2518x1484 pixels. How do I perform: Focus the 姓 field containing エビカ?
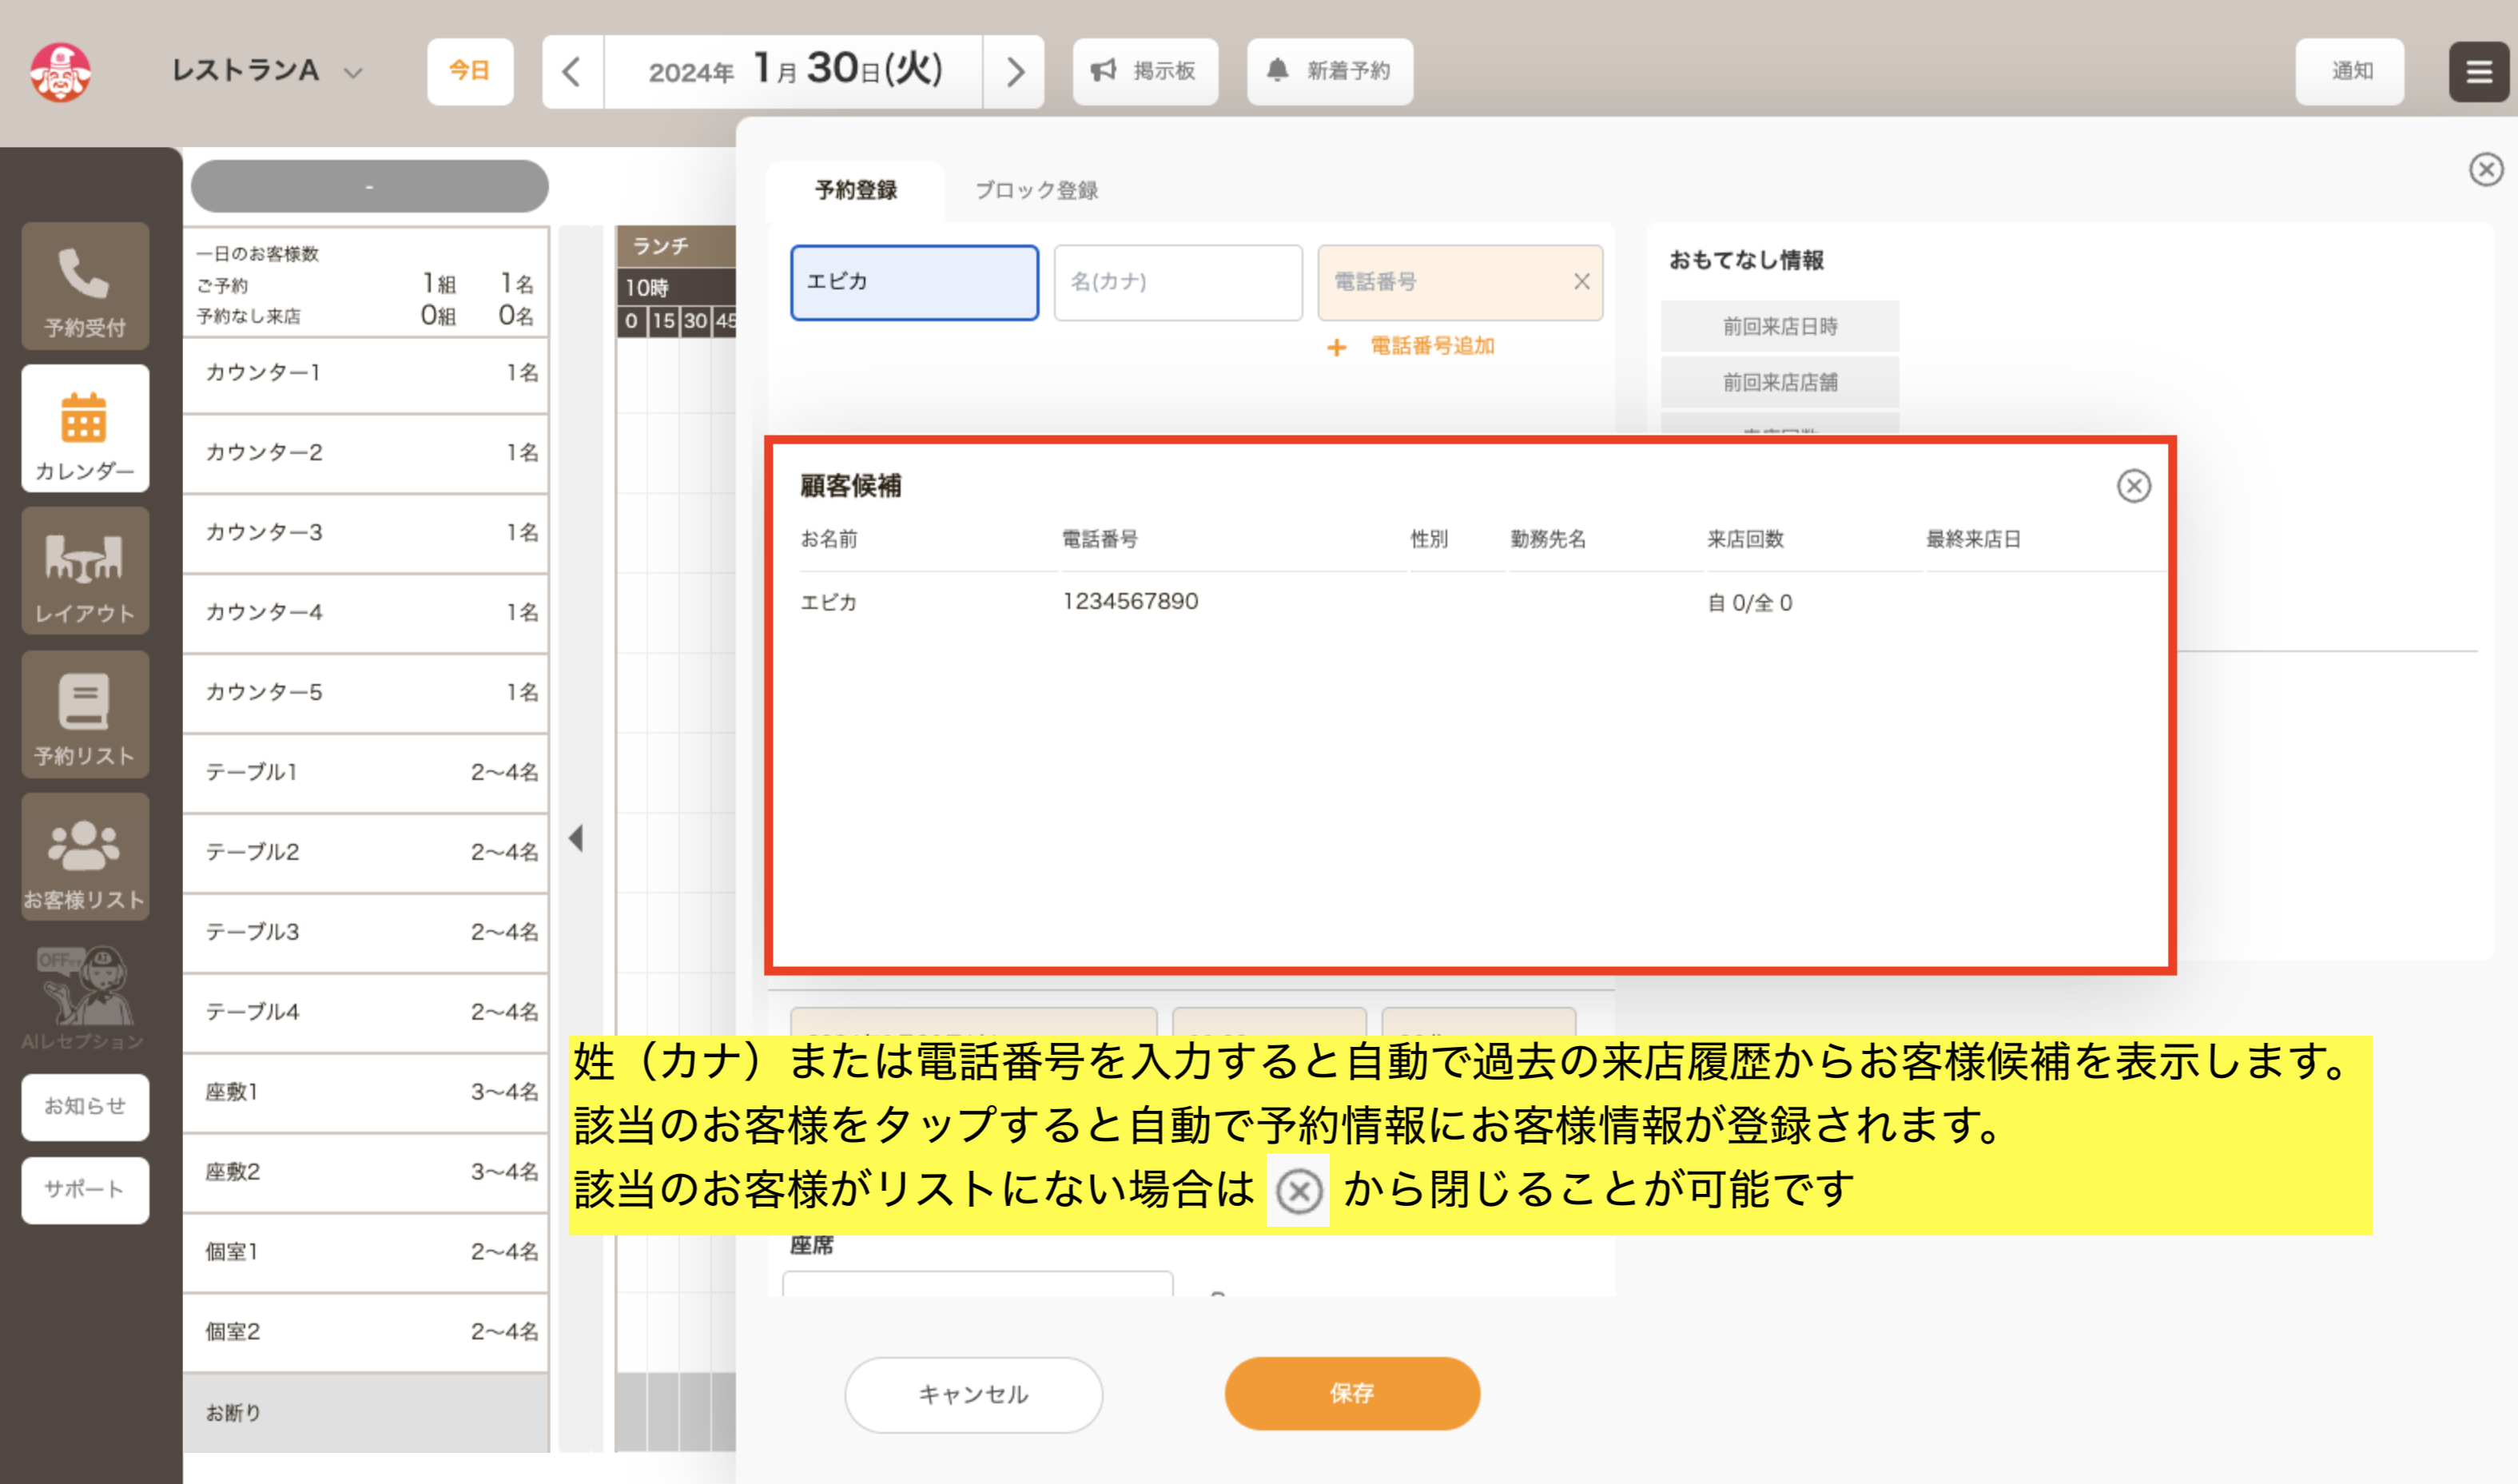(914, 283)
